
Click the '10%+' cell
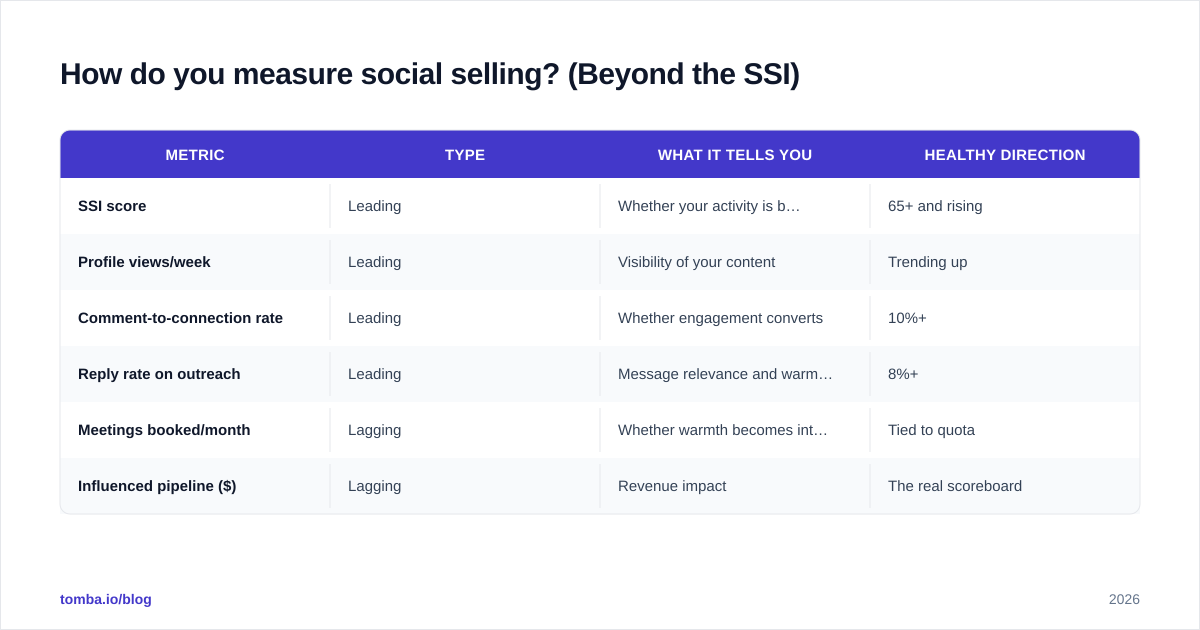1005,318
